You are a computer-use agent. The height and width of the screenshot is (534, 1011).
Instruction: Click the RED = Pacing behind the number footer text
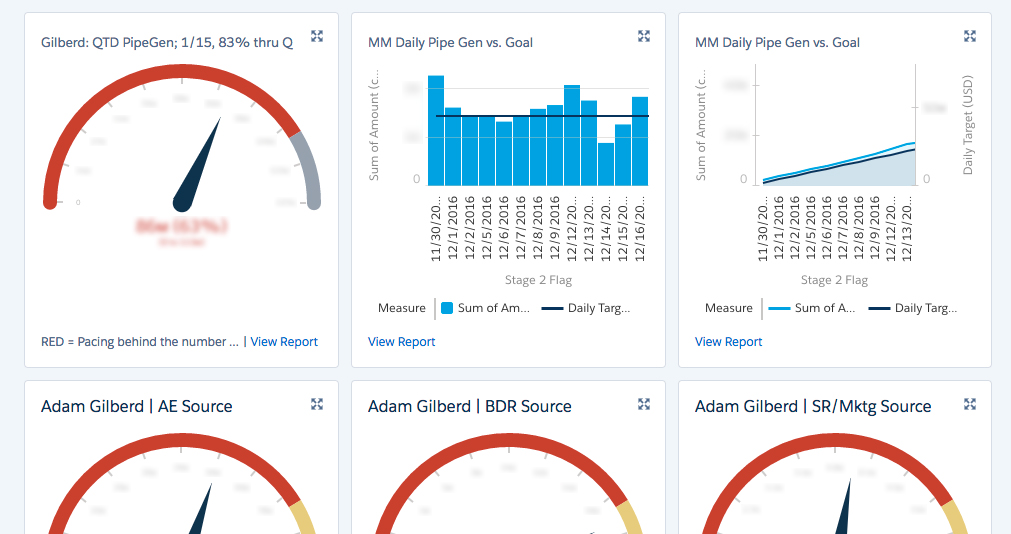pos(140,342)
